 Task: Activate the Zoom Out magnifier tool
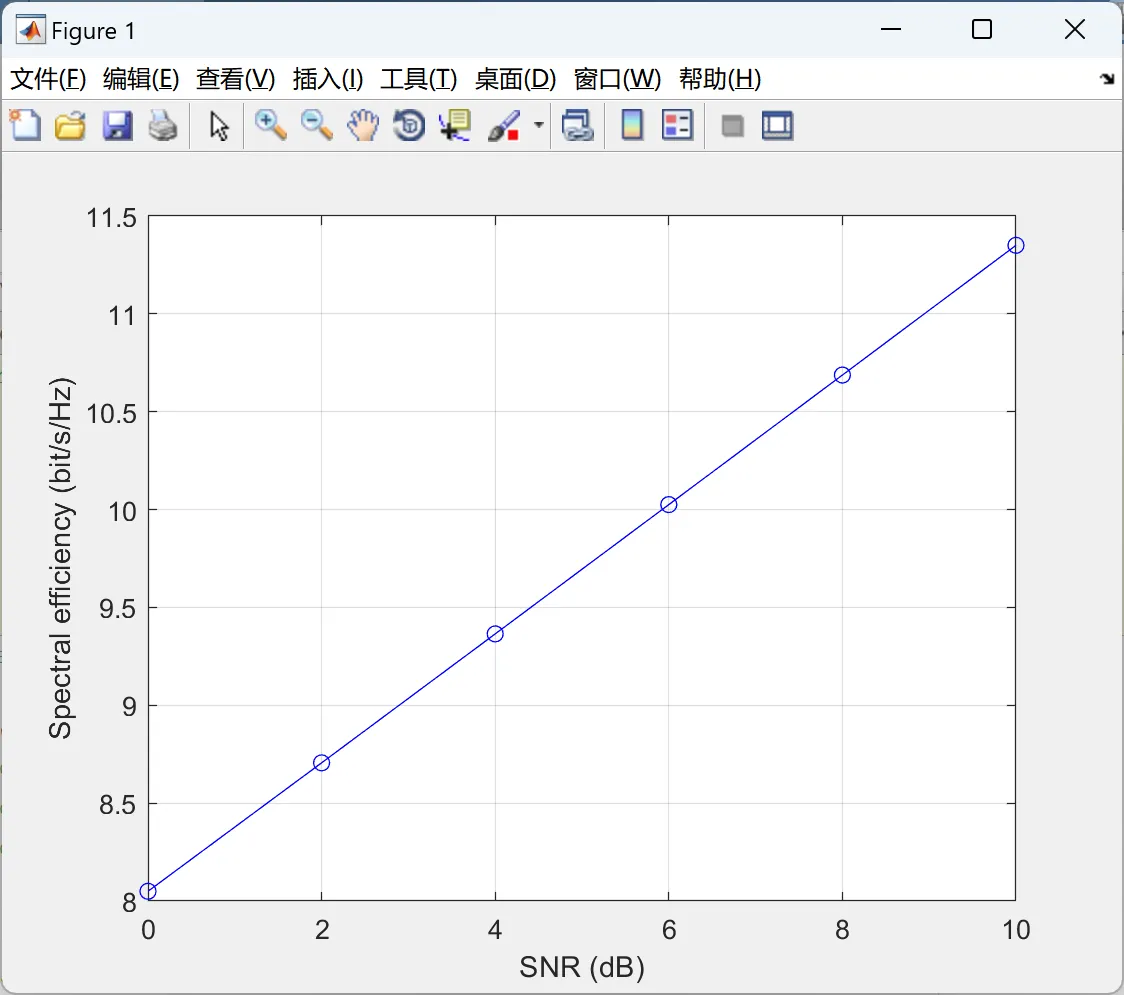tap(316, 125)
